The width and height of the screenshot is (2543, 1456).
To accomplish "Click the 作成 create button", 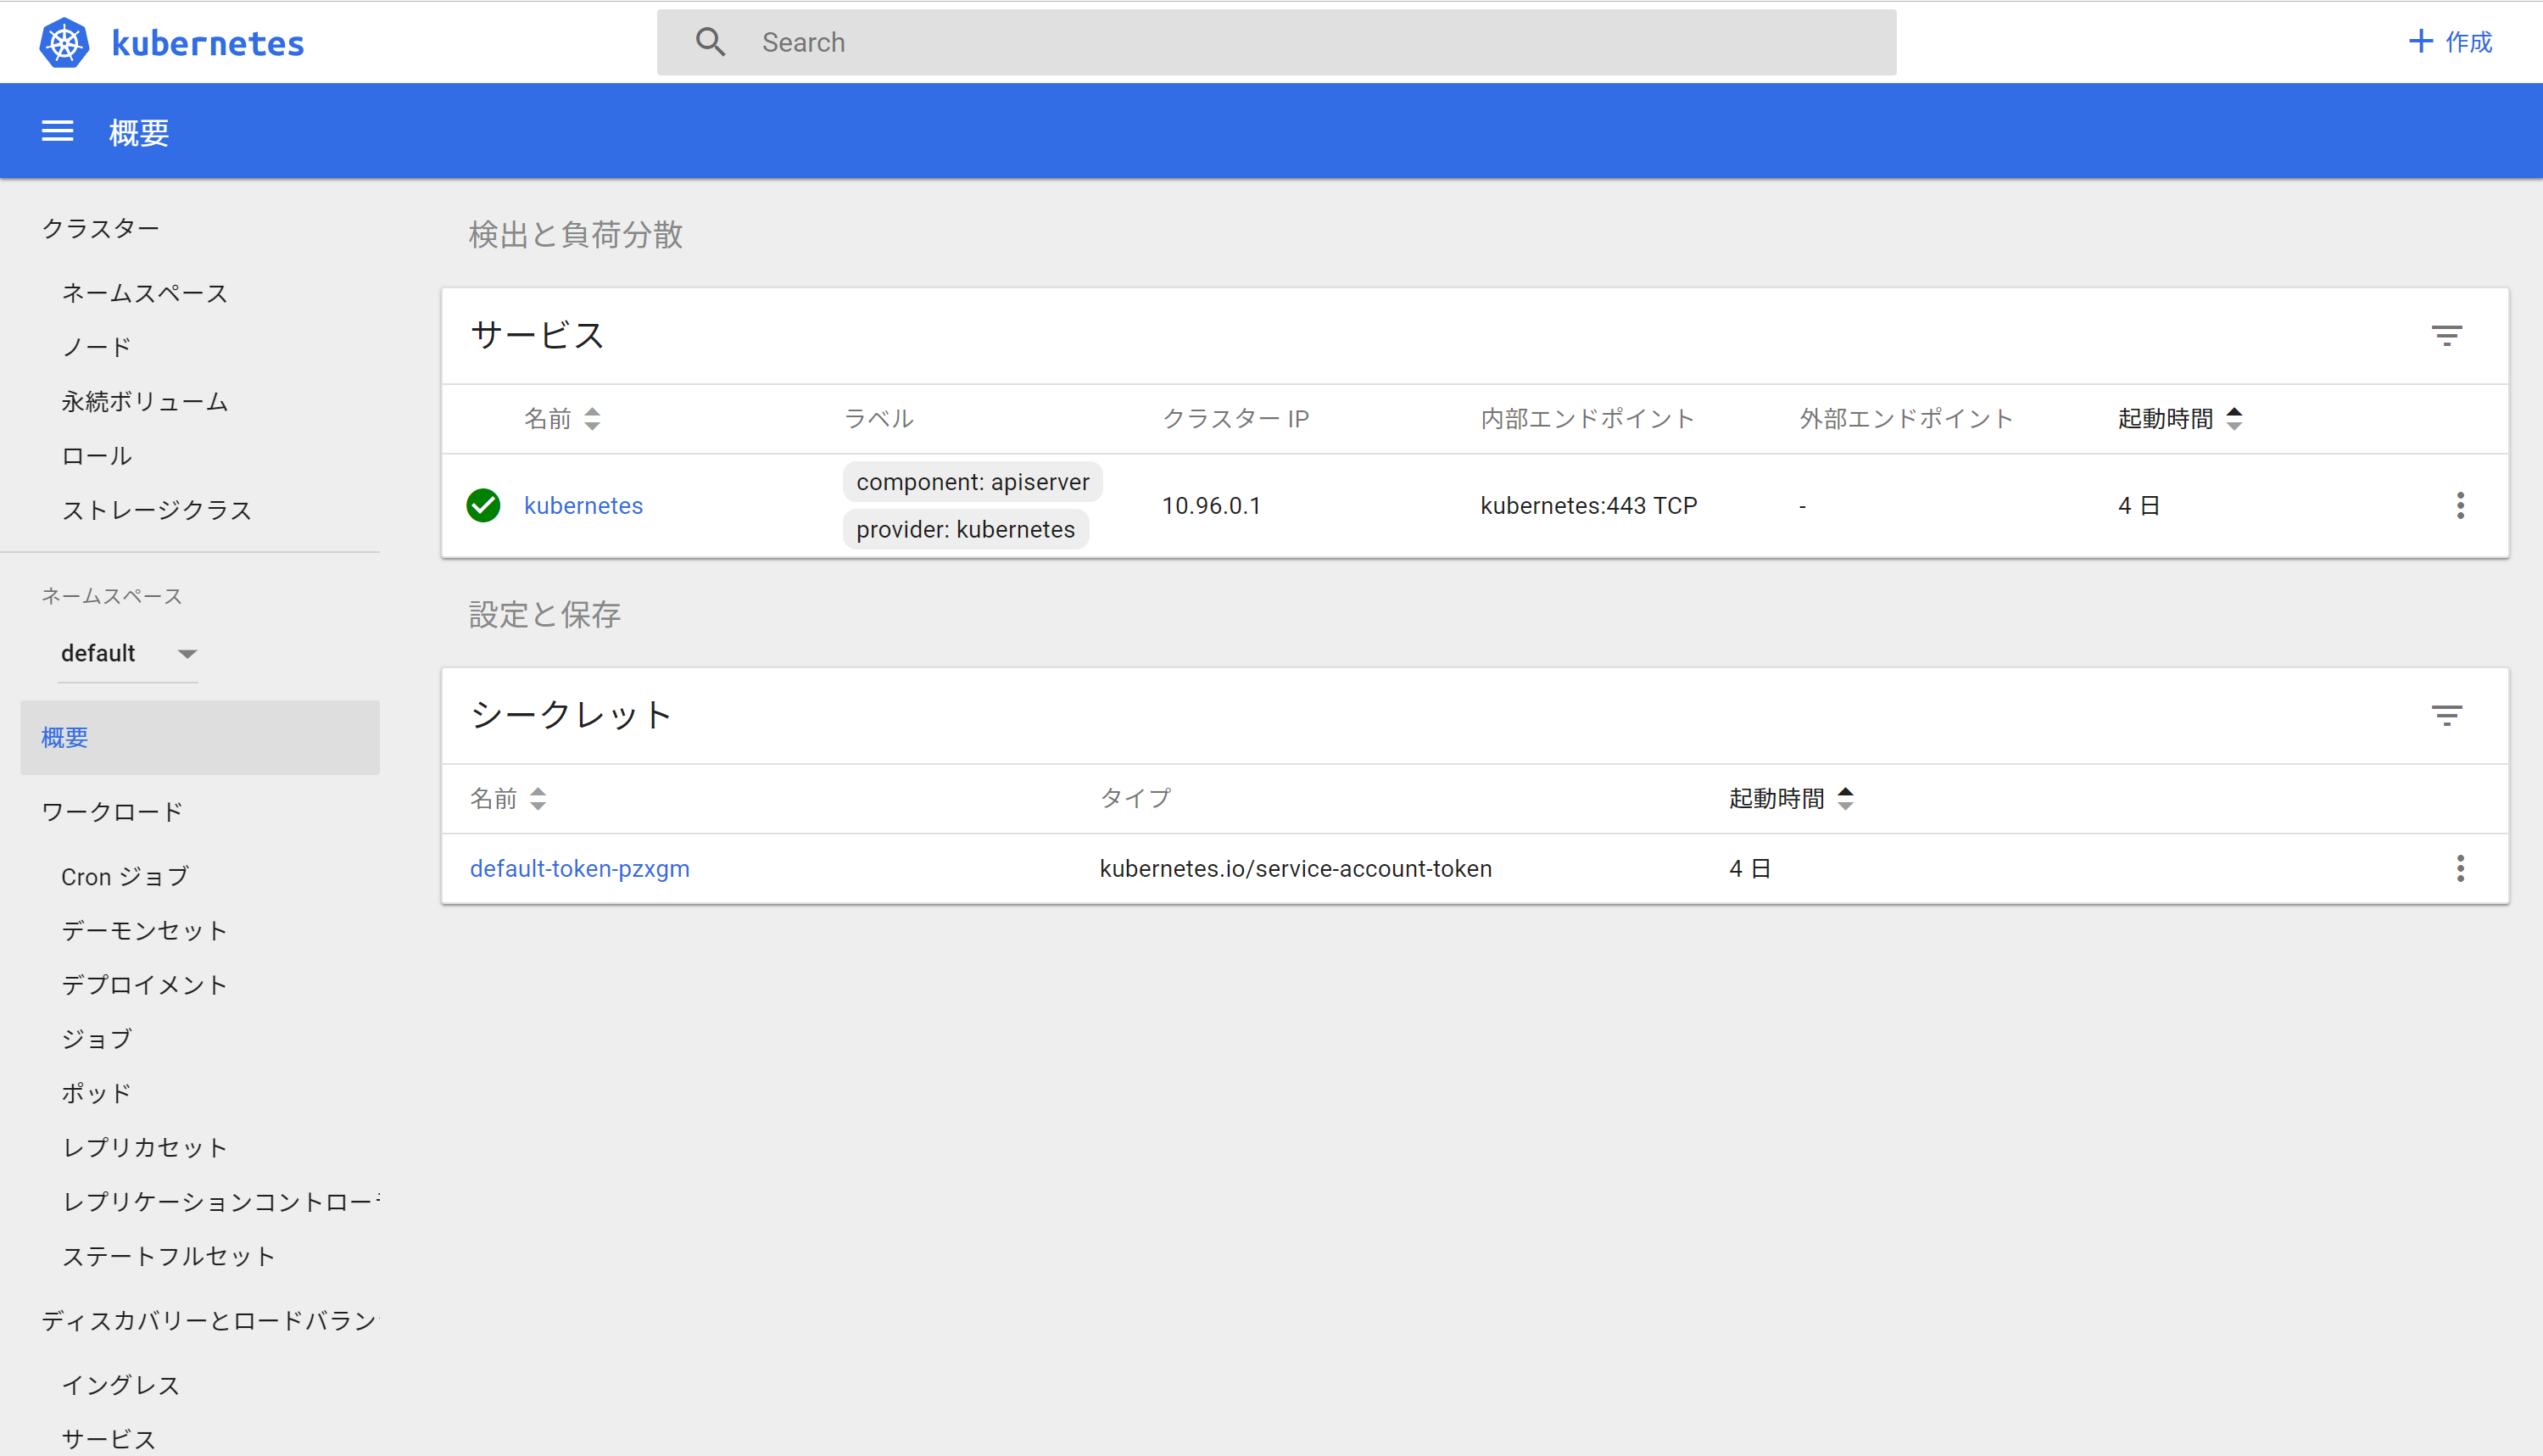I will [x=2448, y=41].
